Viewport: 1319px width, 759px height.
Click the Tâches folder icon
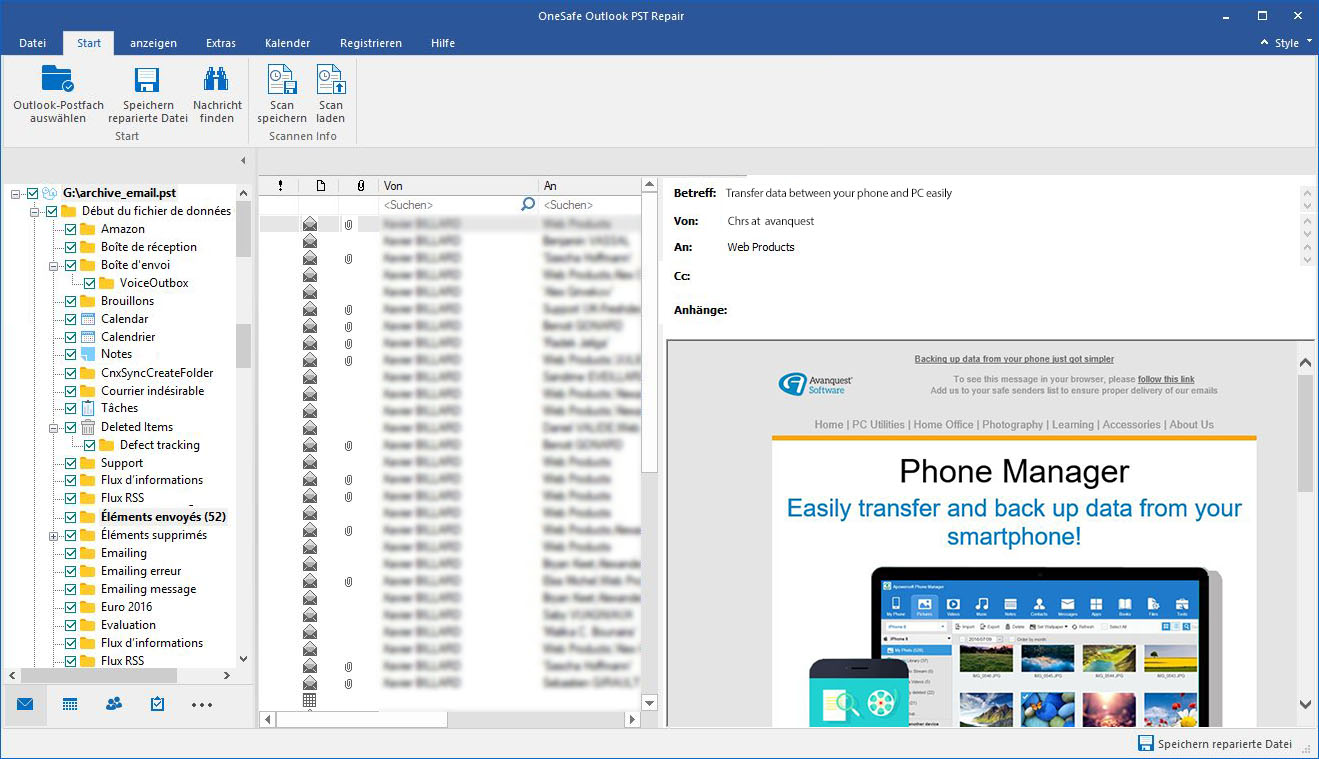pos(88,408)
